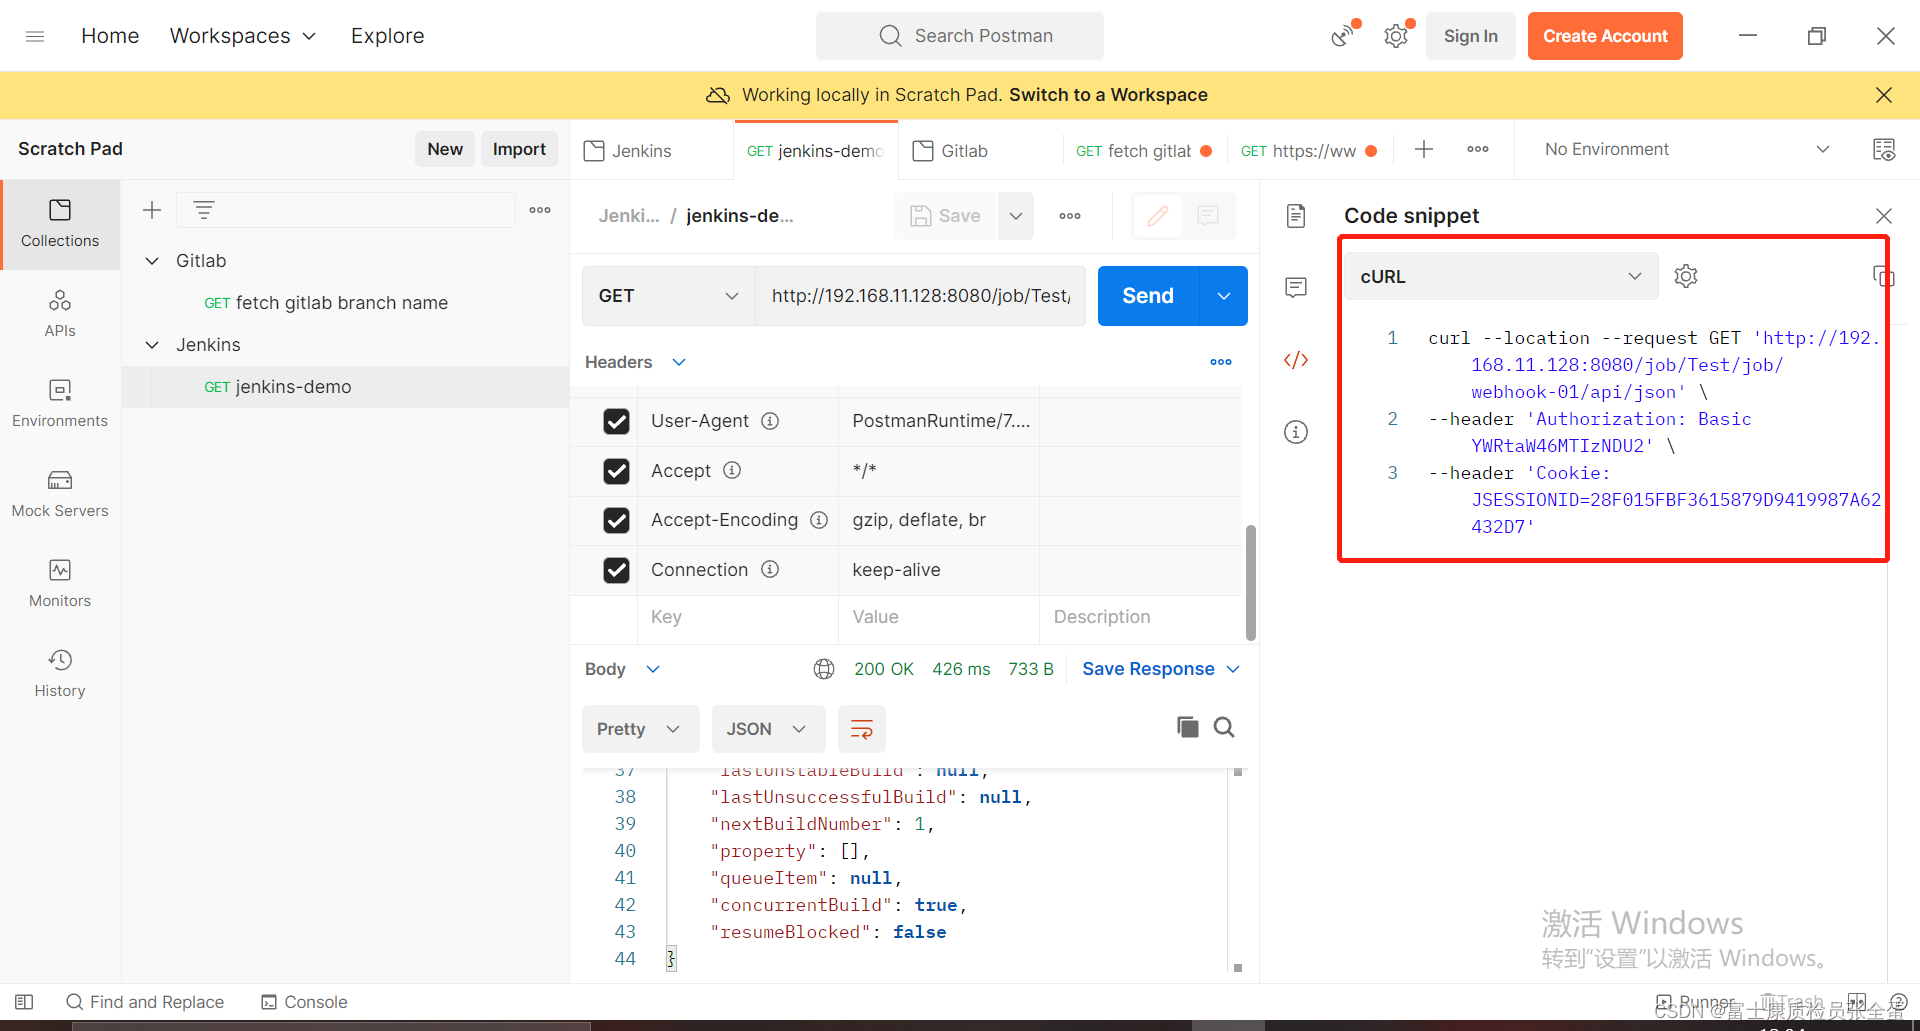
Task: Copy the cURL snippet to clipboard
Action: (x=1883, y=276)
